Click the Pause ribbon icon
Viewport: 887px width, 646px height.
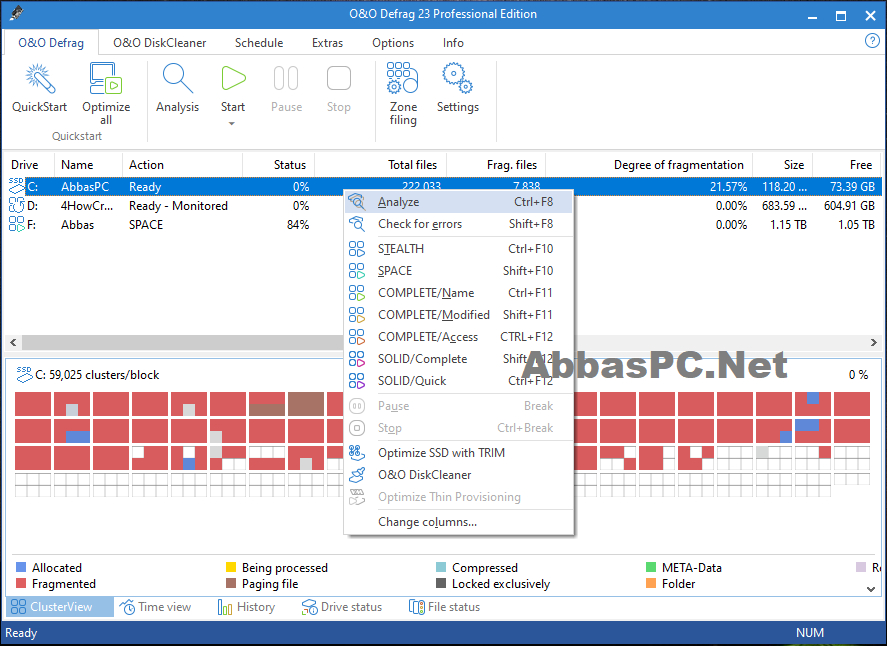tap(286, 78)
